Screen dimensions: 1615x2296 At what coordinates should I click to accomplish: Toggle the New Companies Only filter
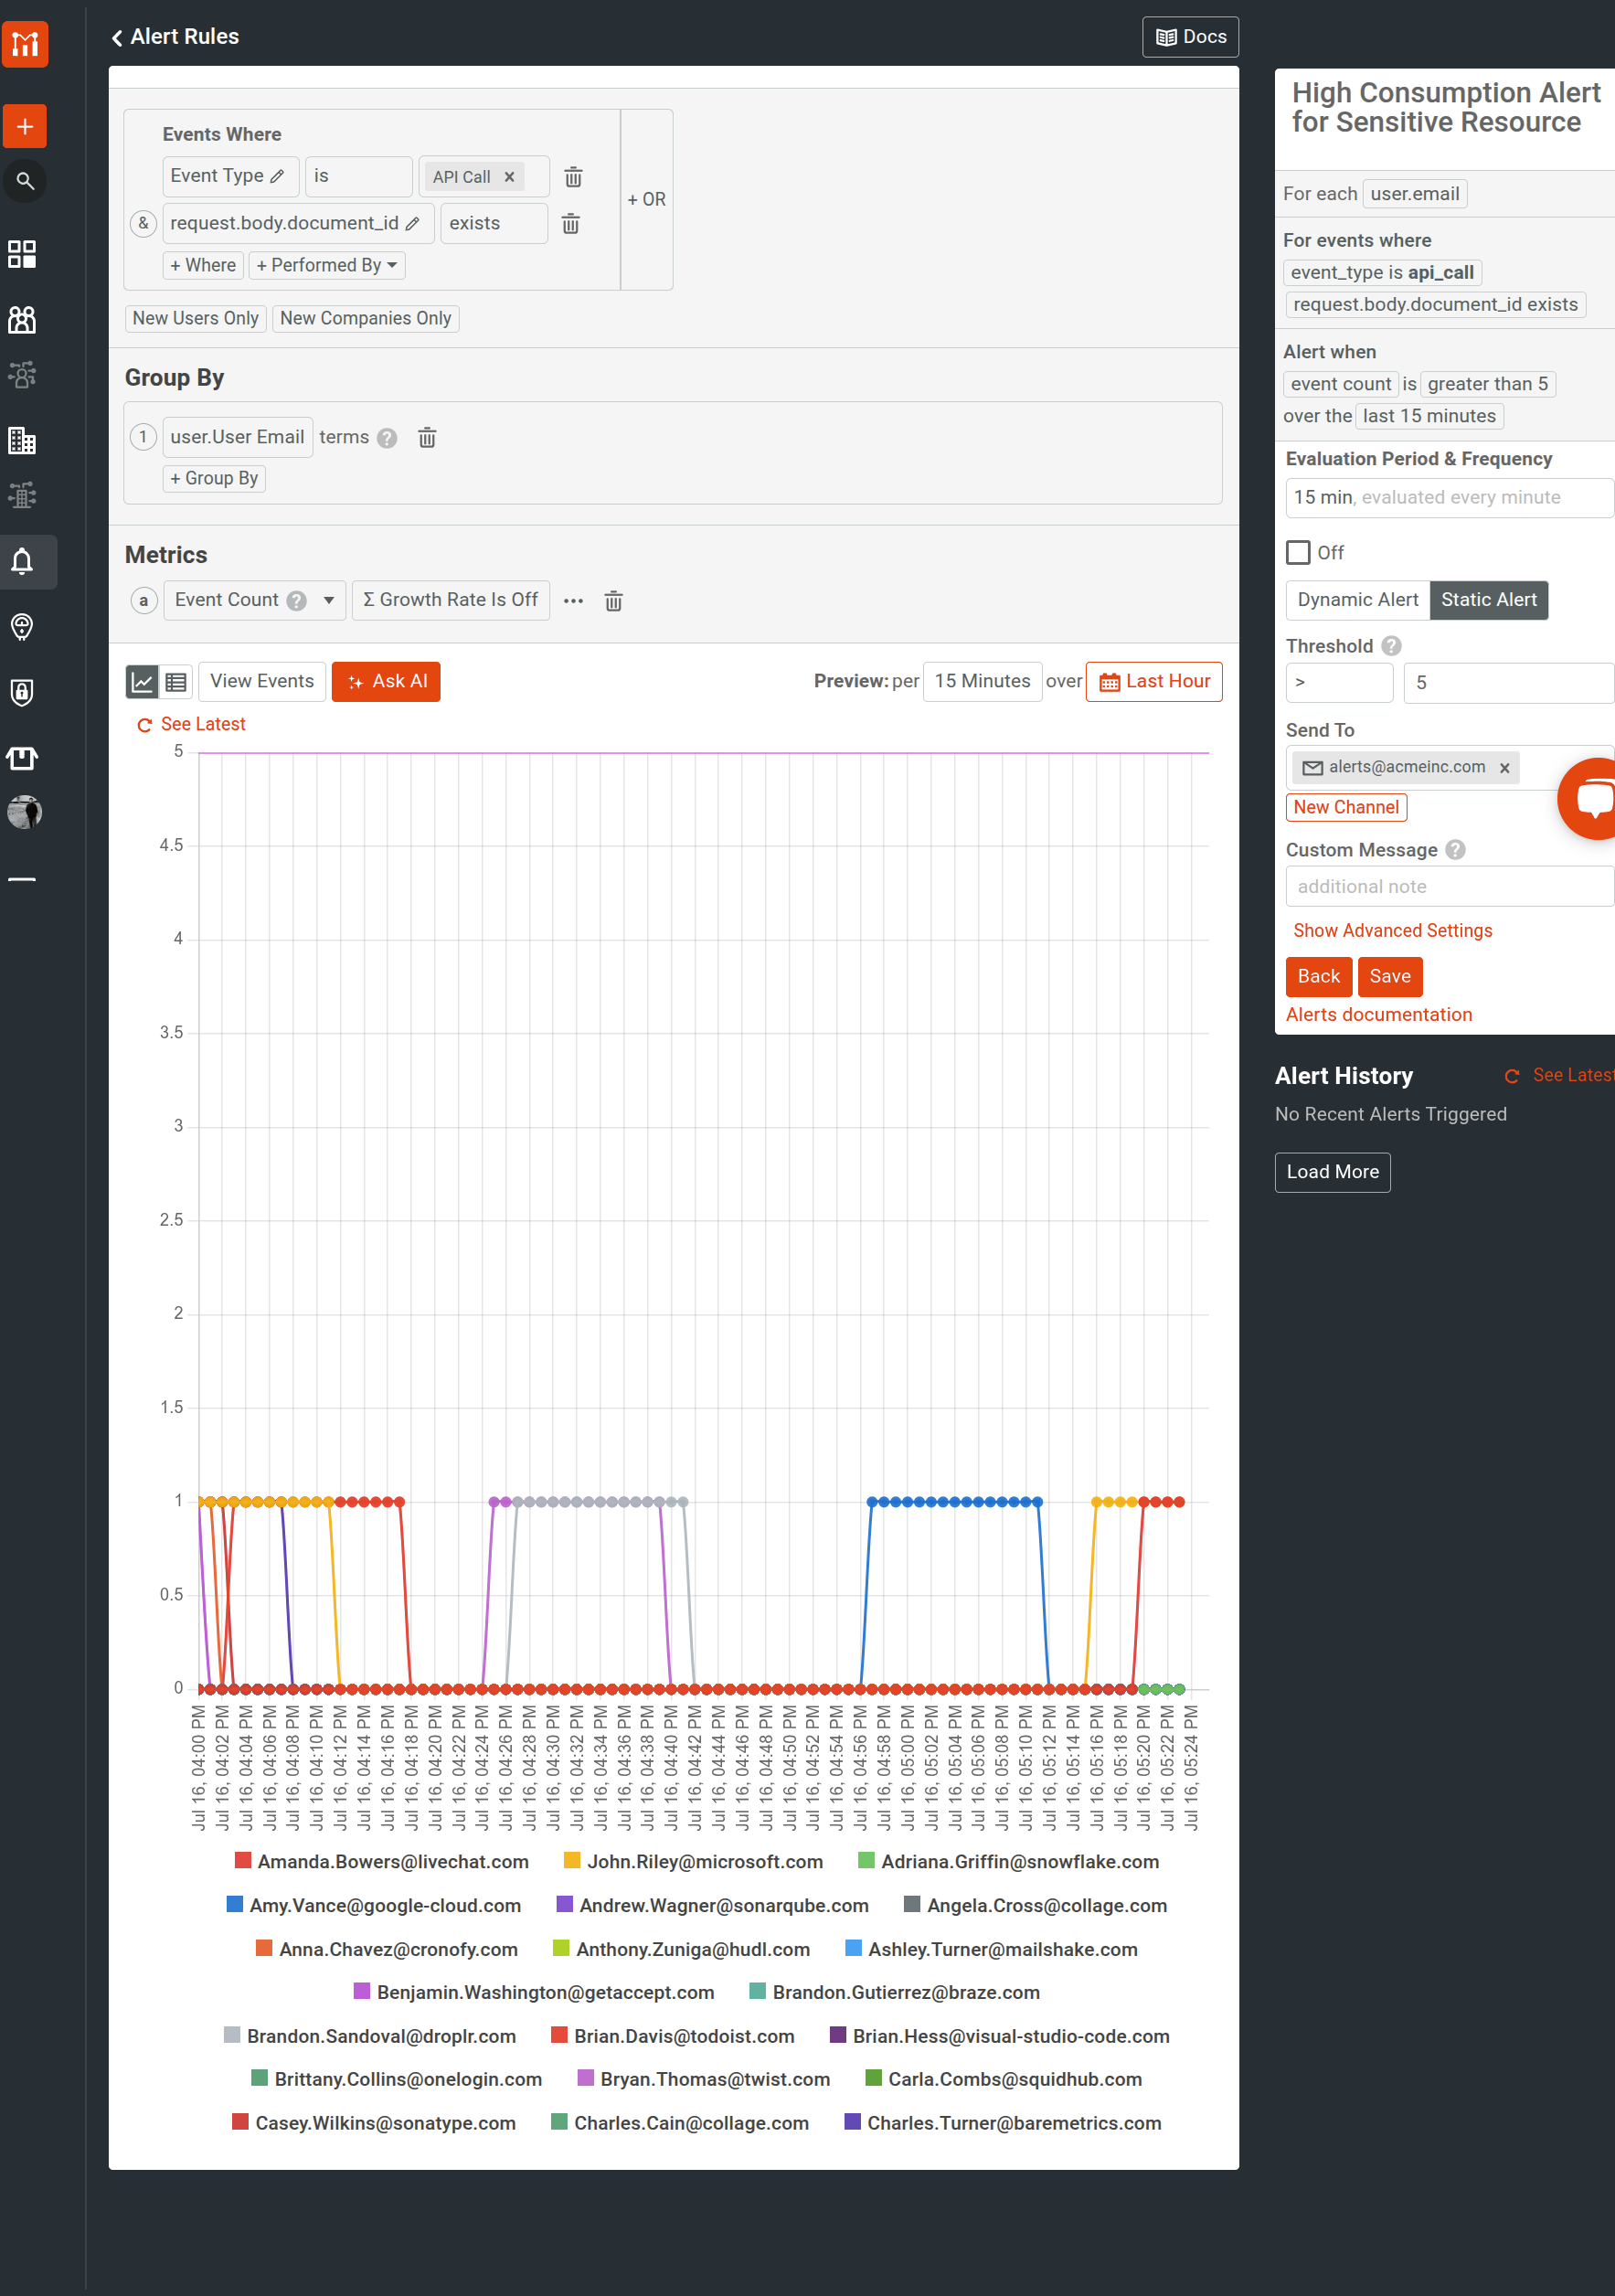[x=365, y=318]
